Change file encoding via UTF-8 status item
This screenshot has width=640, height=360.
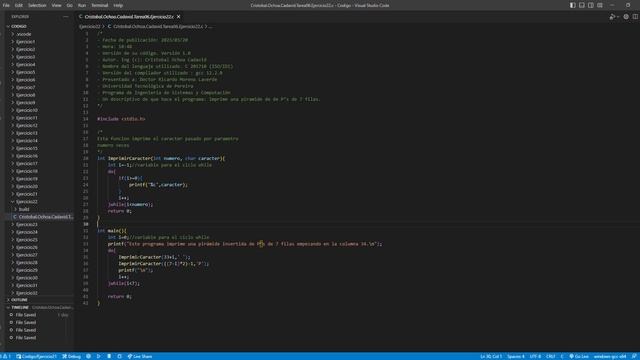(x=535, y=356)
